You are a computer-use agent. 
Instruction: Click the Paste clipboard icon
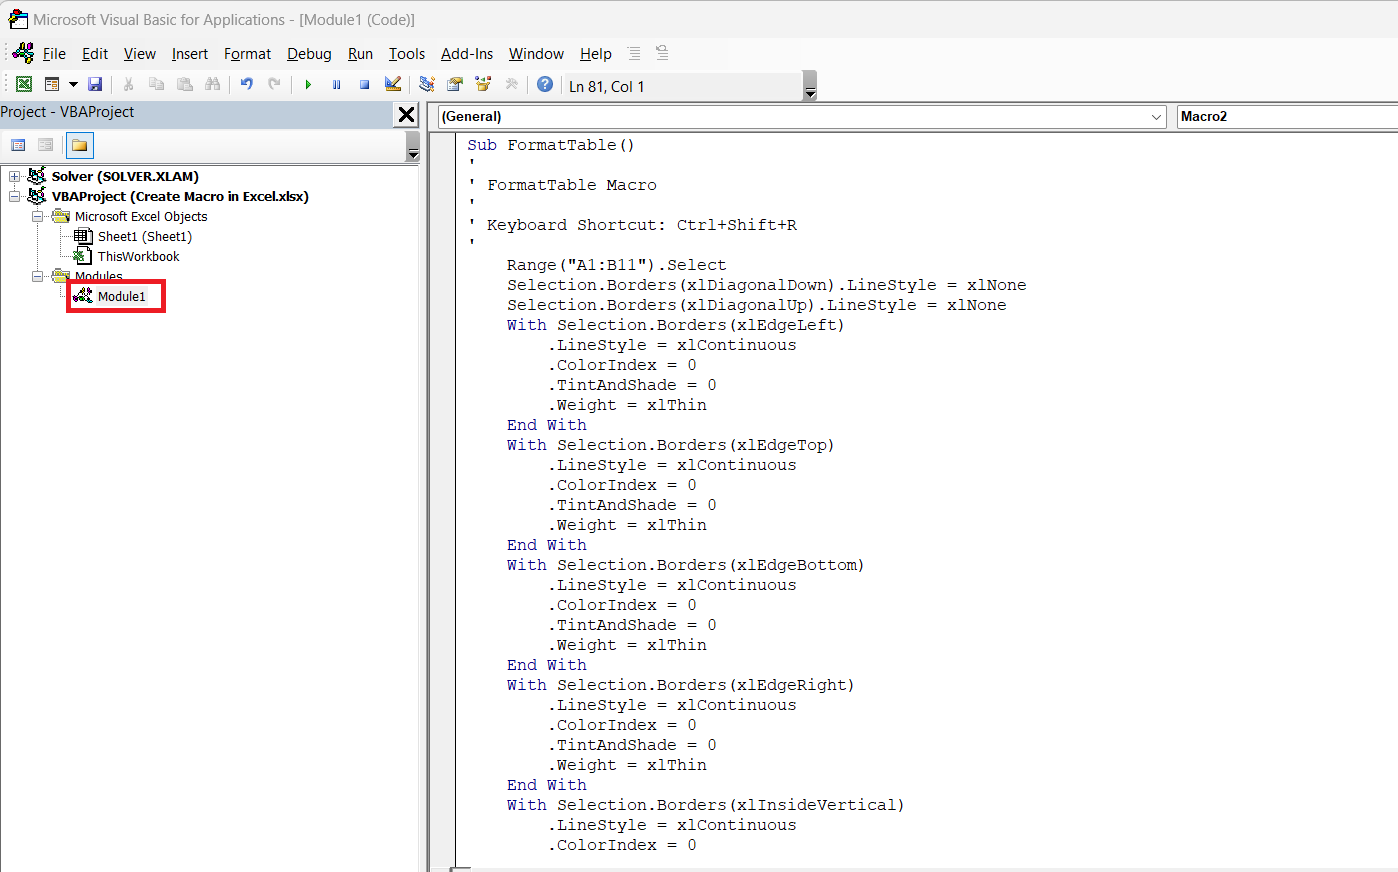[184, 85]
